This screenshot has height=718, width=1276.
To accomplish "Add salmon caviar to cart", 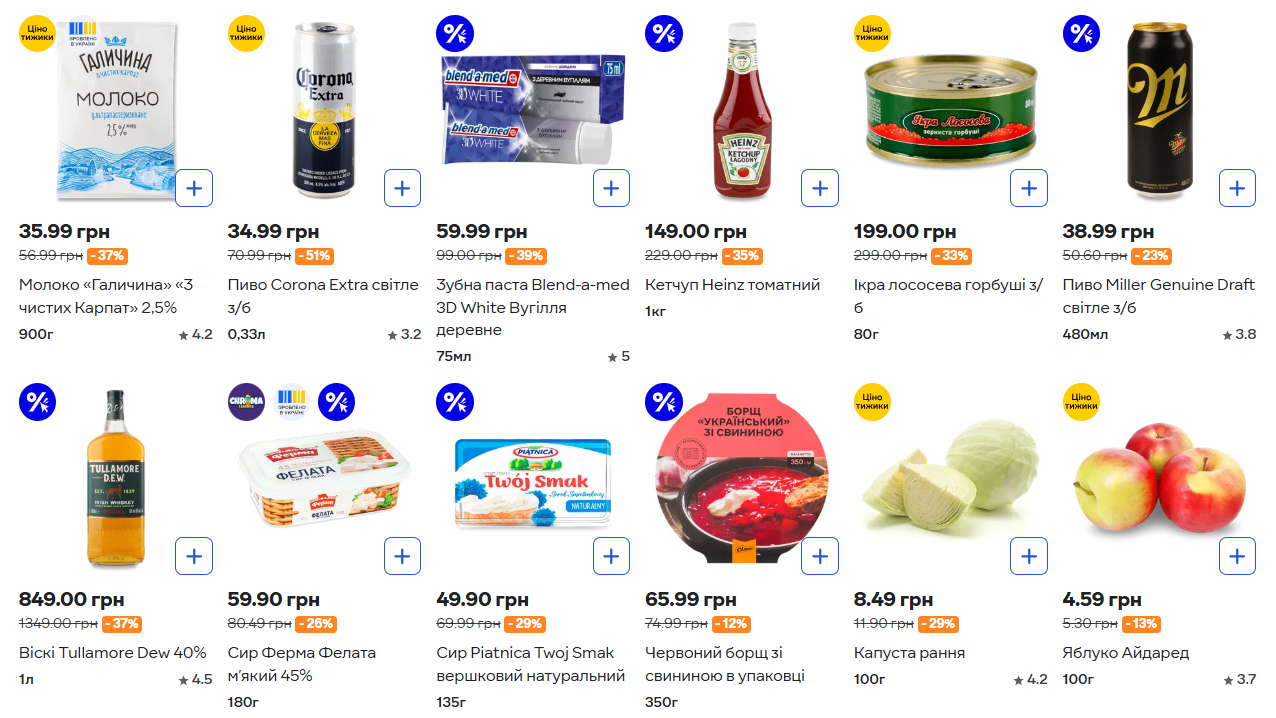I will point(1028,188).
